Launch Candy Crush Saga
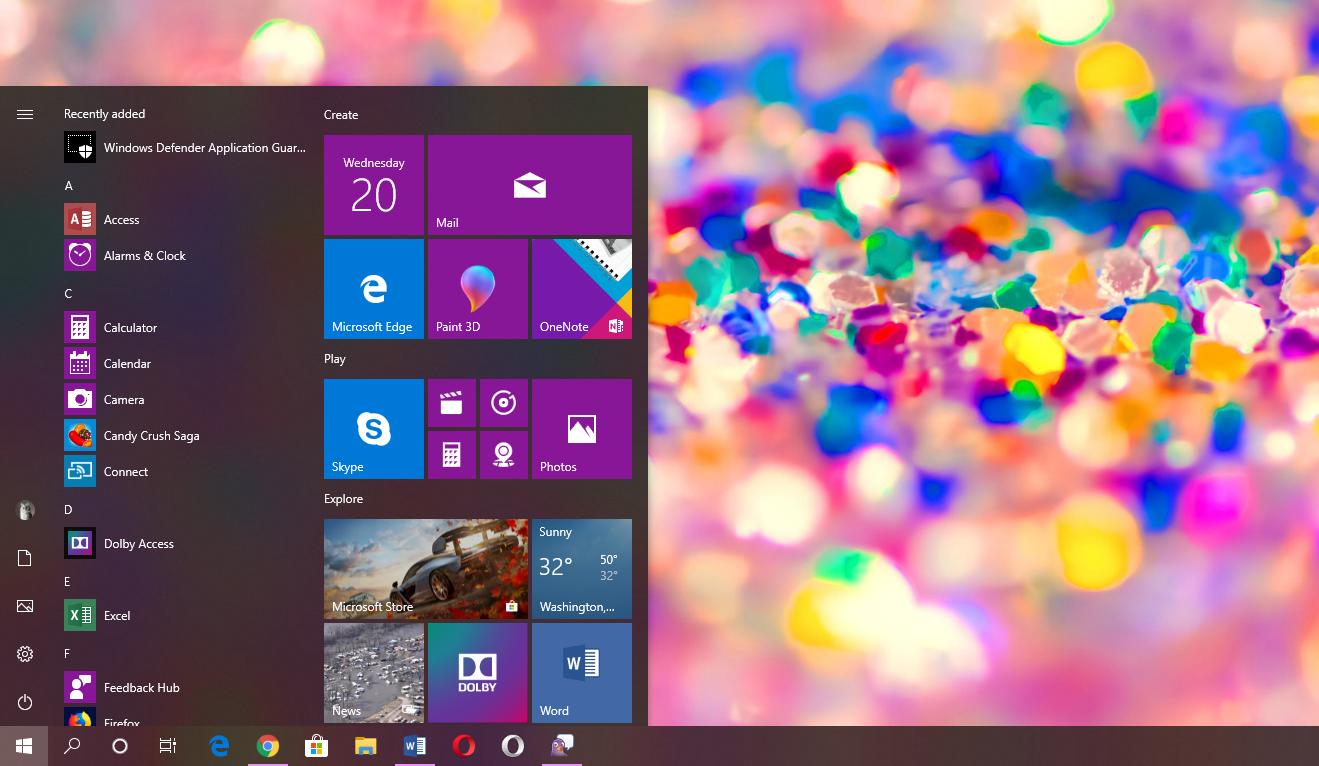 pyautogui.click(x=185, y=436)
